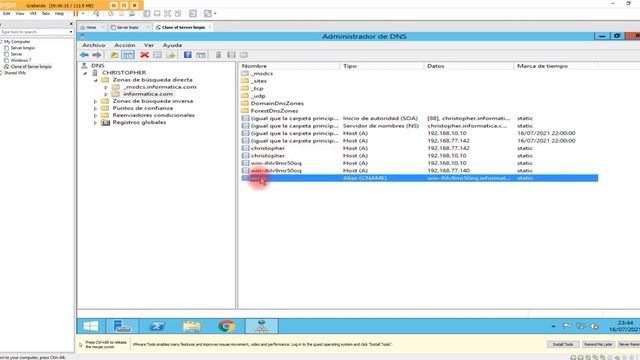
Task: Expand informatica.com zone node
Action: click(106, 94)
